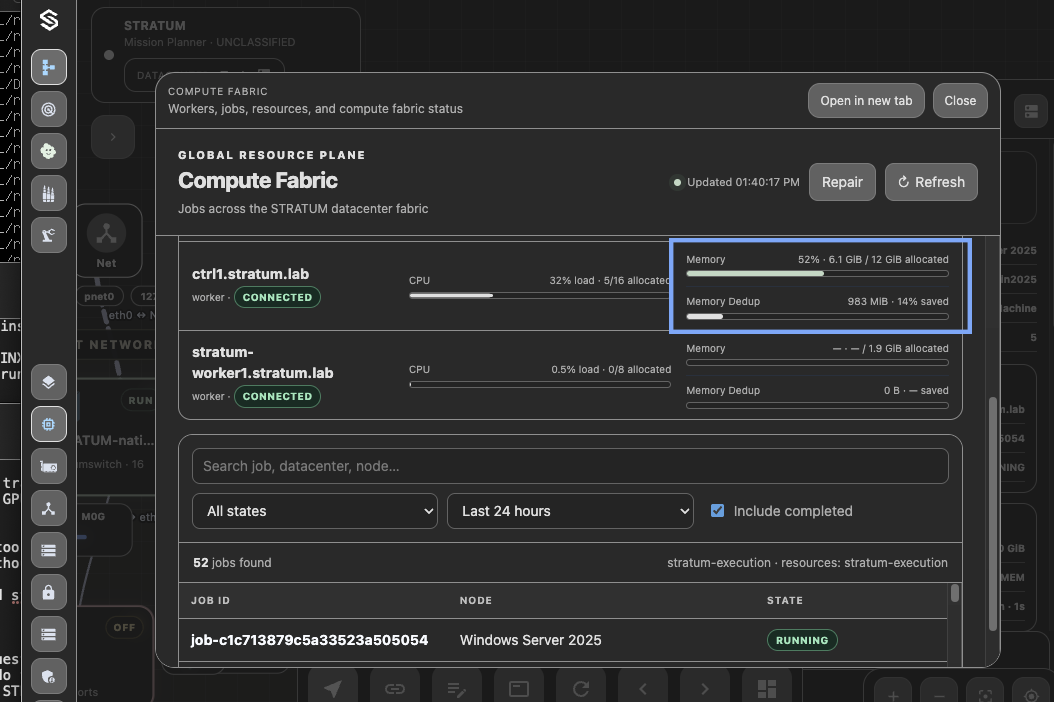The image size is (1054, 702).
Task: Click the crosshair center icon on the canvas
Action: [x=1031, y=695]
